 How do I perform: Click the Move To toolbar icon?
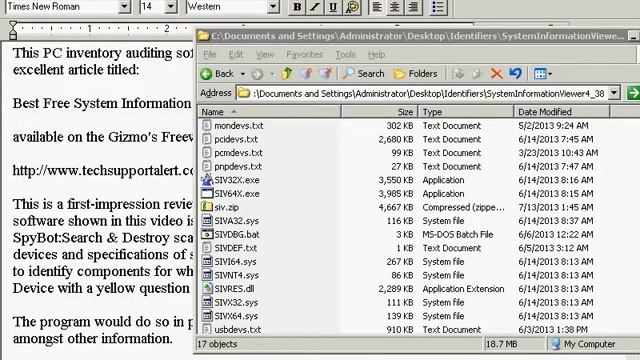(x=306, y=73)
